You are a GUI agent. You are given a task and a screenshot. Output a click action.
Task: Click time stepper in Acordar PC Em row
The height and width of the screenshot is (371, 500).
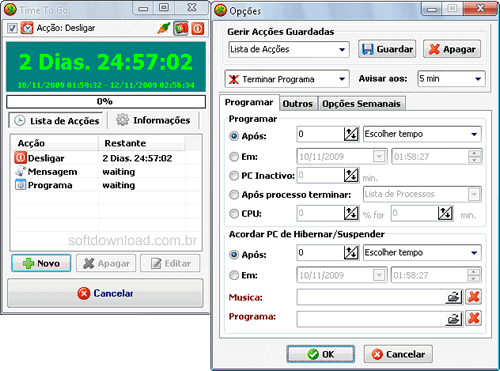click(474, 275)
